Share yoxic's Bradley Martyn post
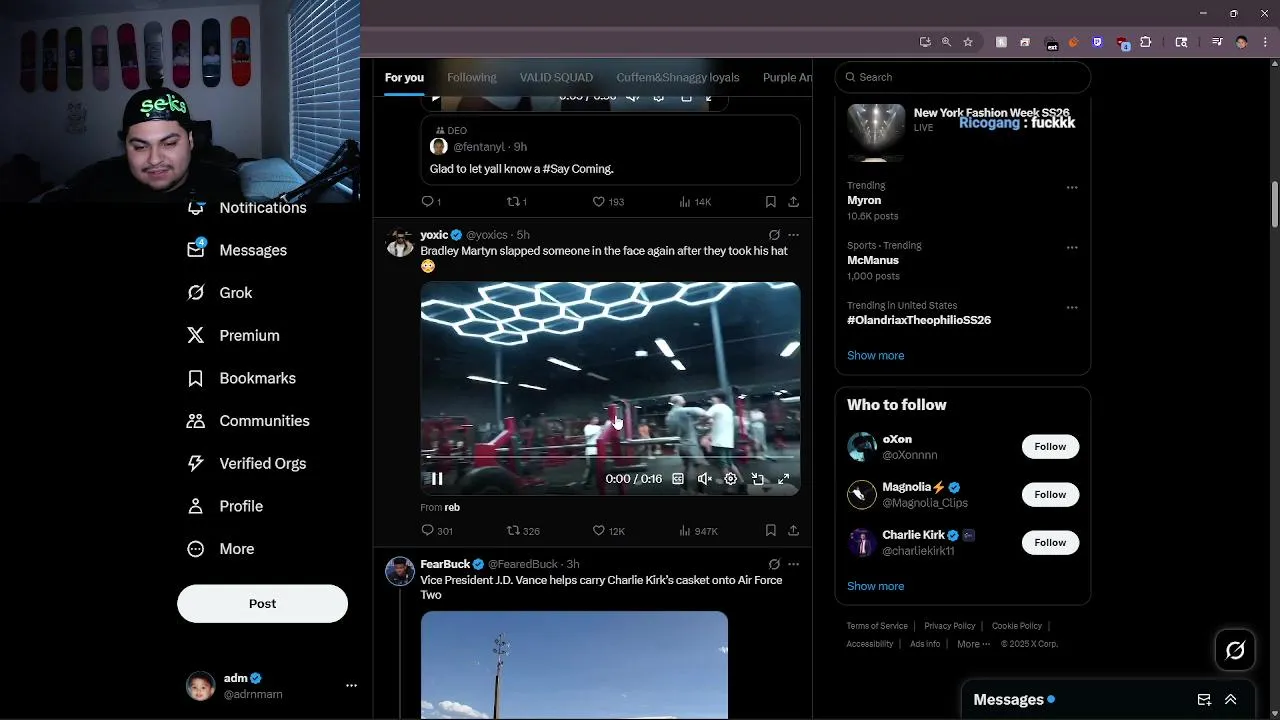This screenshot has height=720, width=1280. (x=793, y=531)
